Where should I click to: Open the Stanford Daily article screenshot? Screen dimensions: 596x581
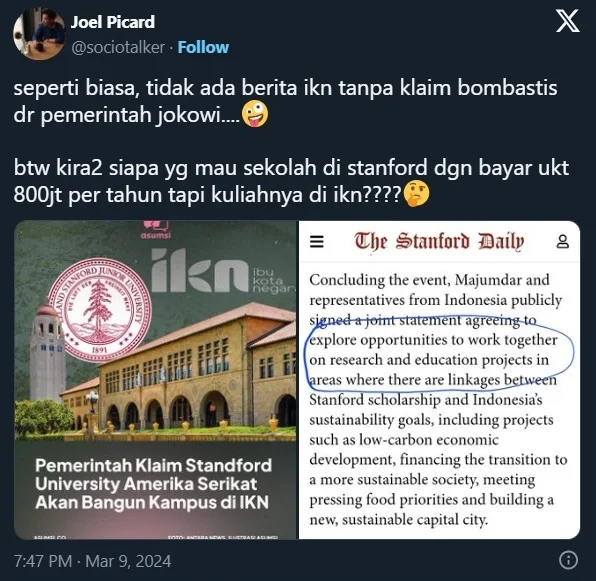point(439,380)
